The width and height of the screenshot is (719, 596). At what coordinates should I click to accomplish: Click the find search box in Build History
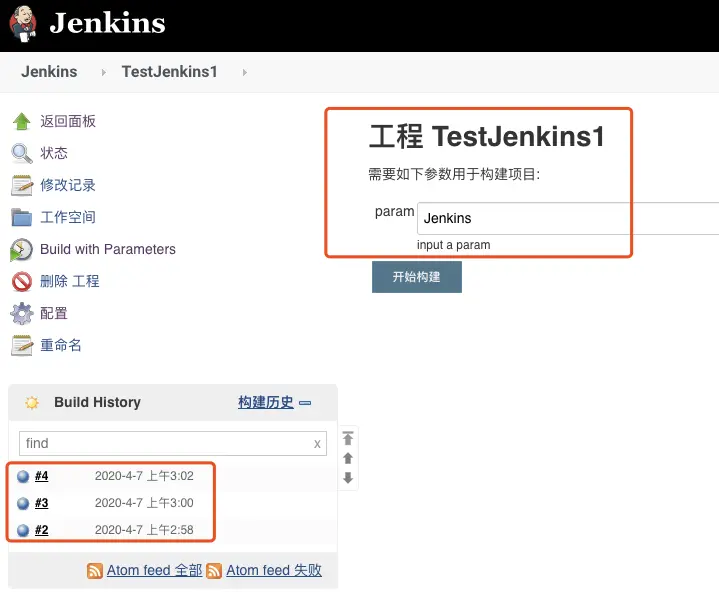coord(173,443)
